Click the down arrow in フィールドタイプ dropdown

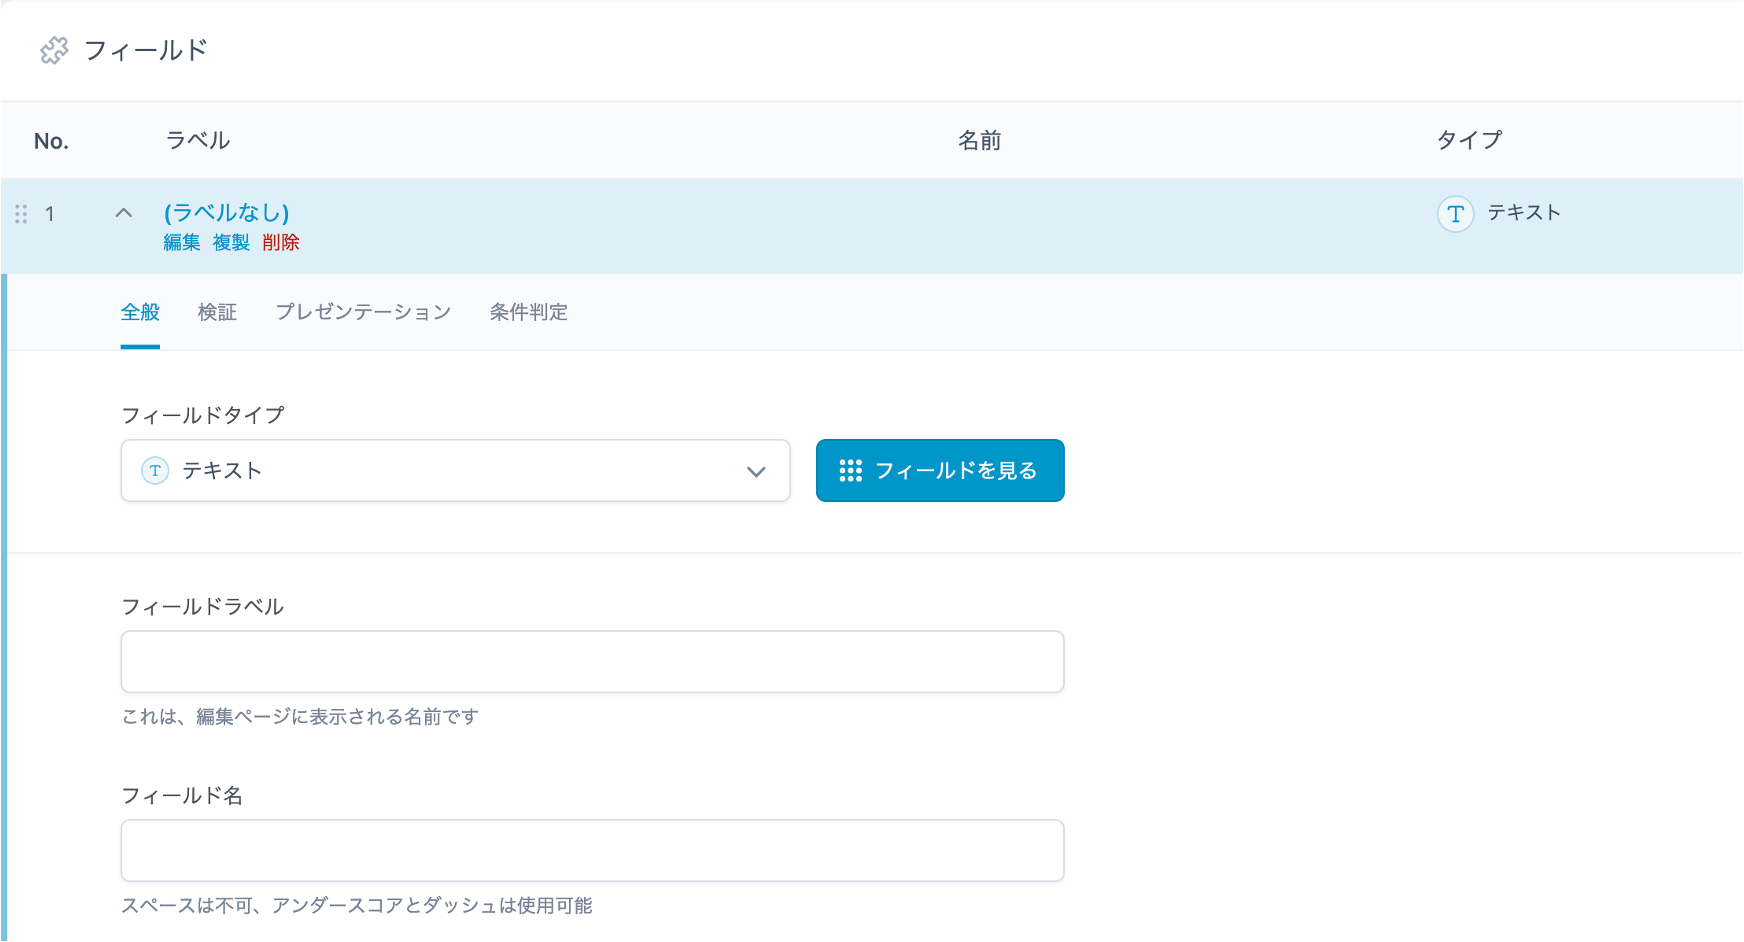click(x=756, y=471)
